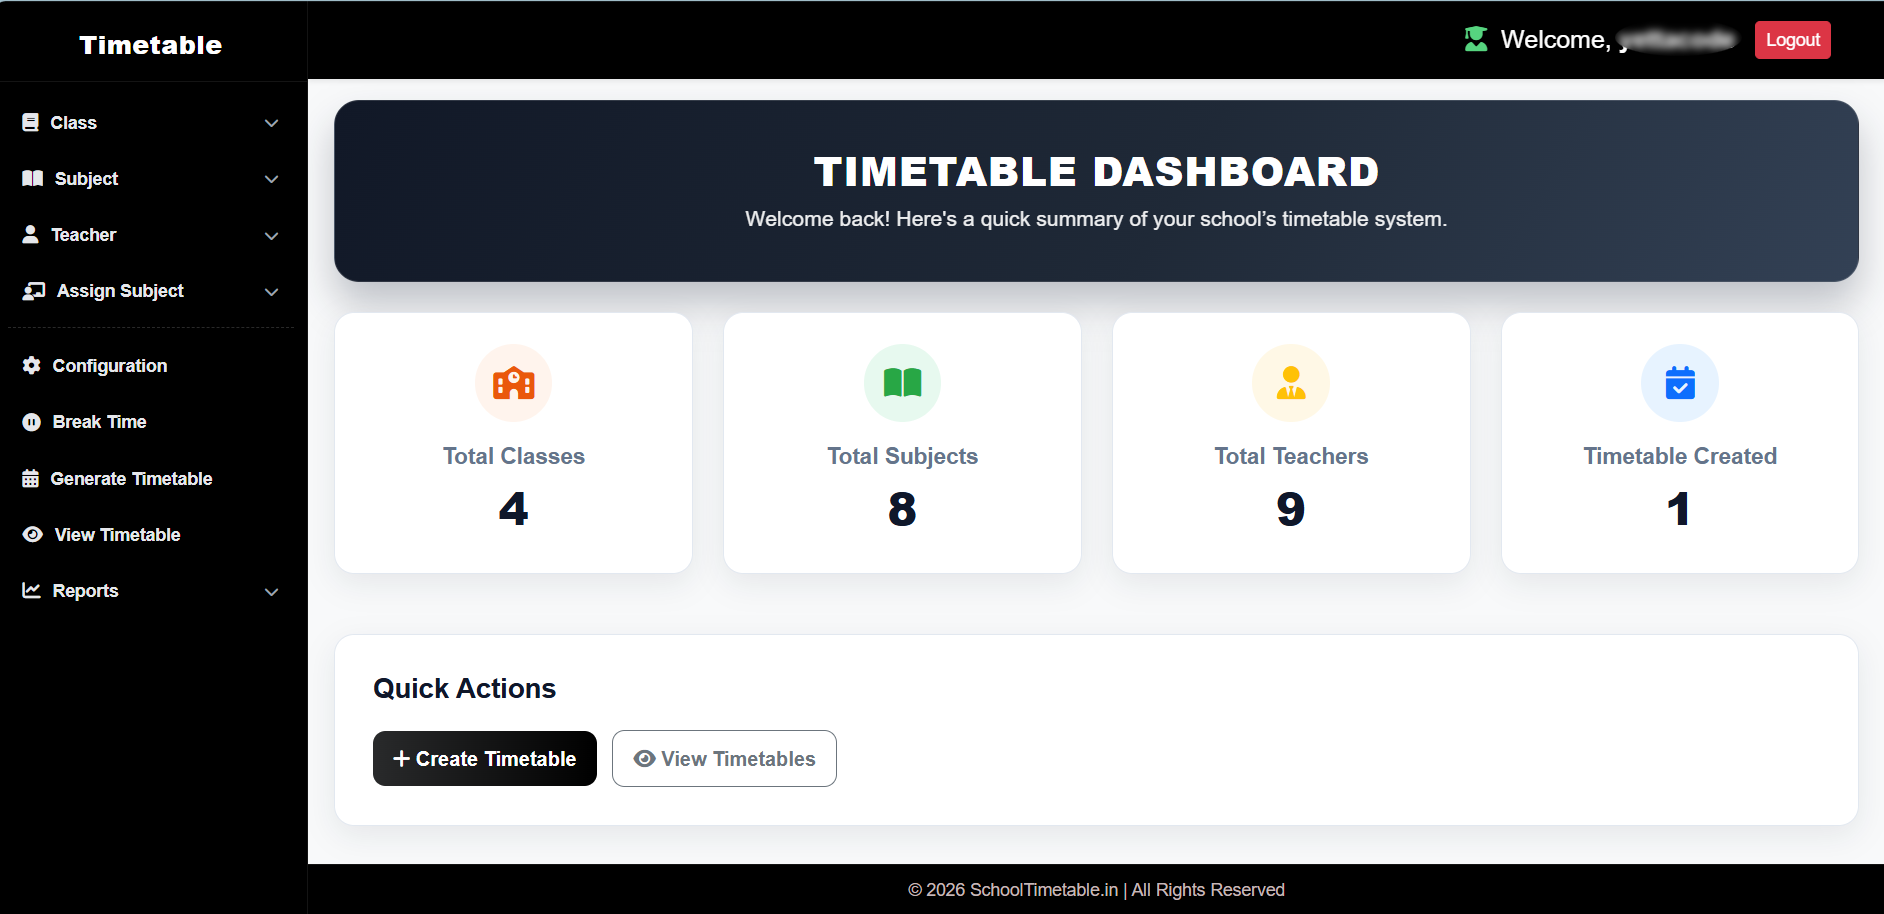The width and height of the screenshot is (1884, 914).
Task: Click the gear icon next to Configuration
Action: [32, 366]
